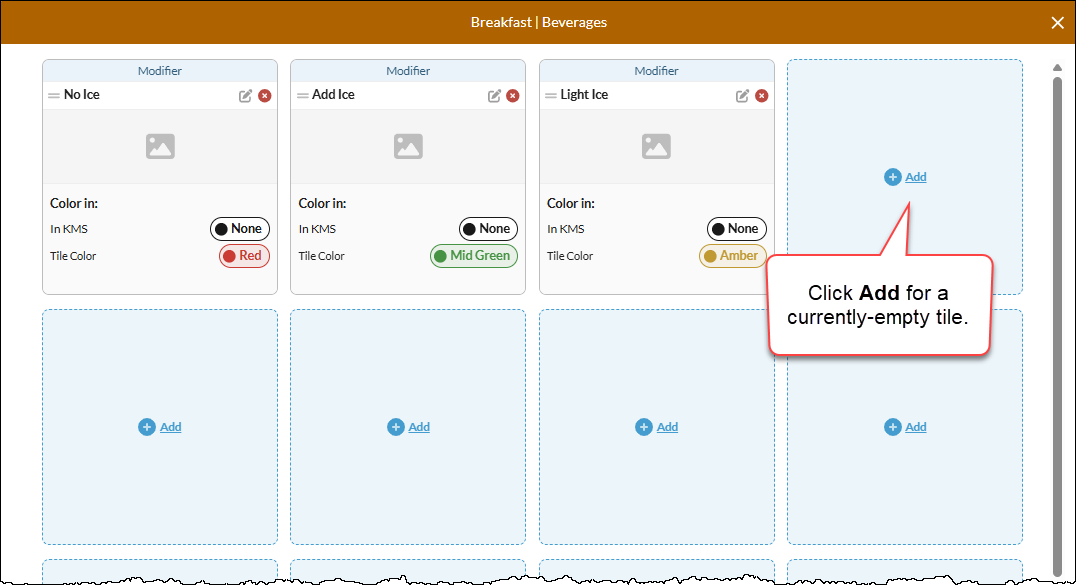Click the scrollbar up arrow

[x=1057, y=67]
